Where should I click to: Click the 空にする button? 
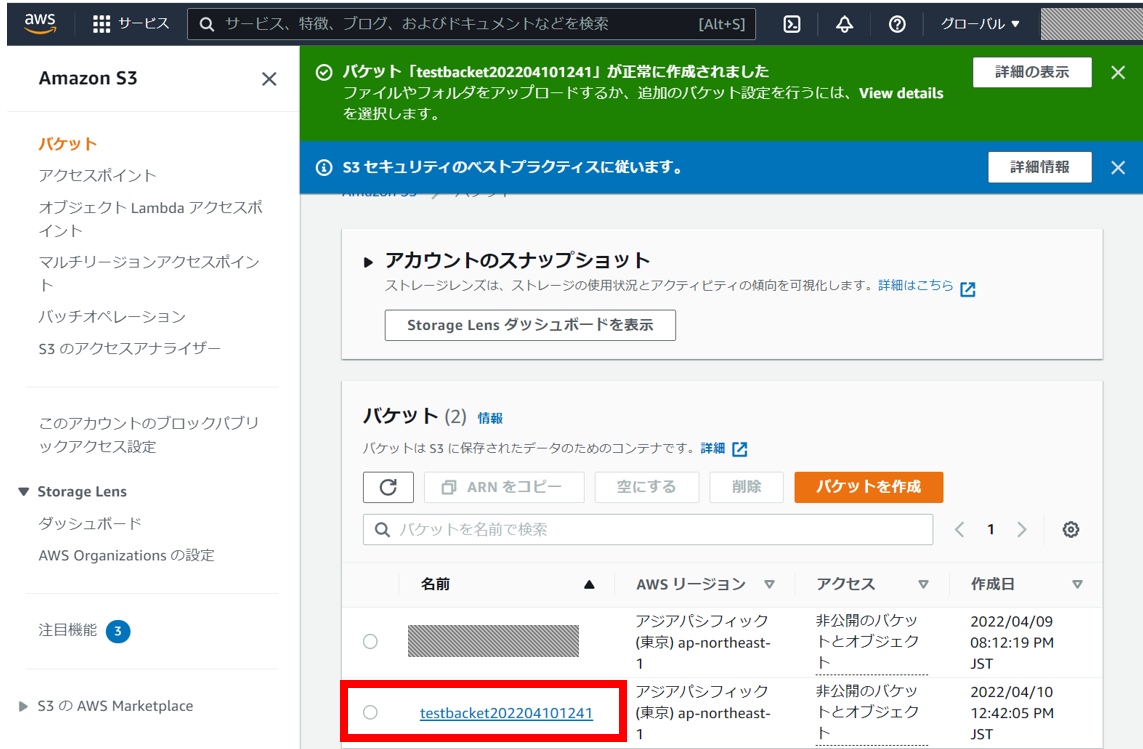pyautogui.click(x=647, y=487)
